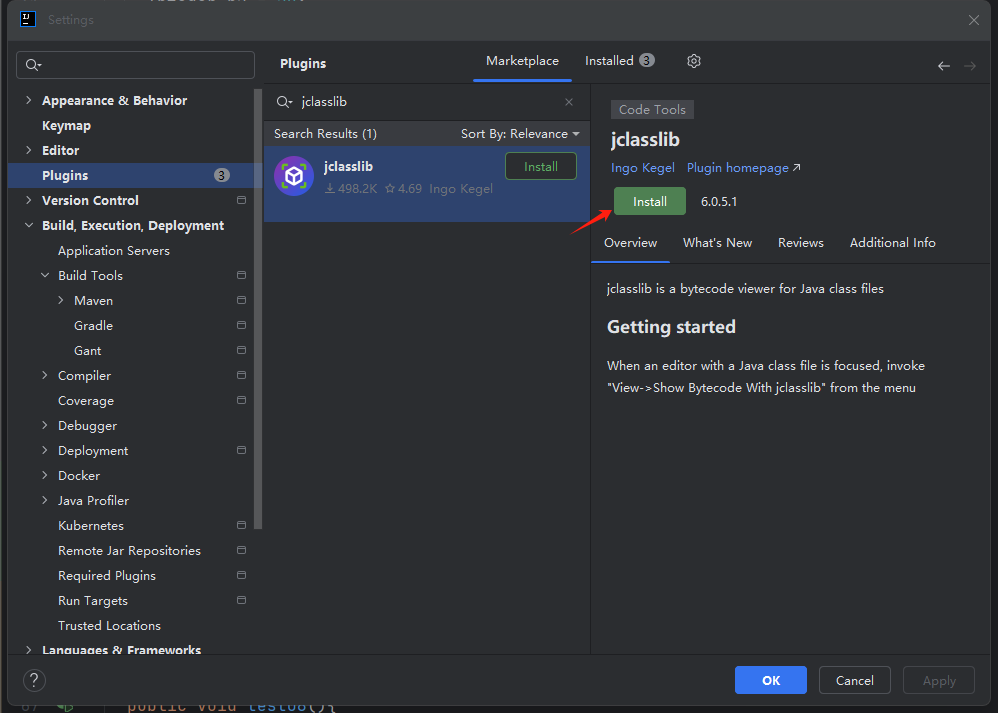Switch to the Marketplace tab
998x713 pixels.
click(x=523, y=61)
